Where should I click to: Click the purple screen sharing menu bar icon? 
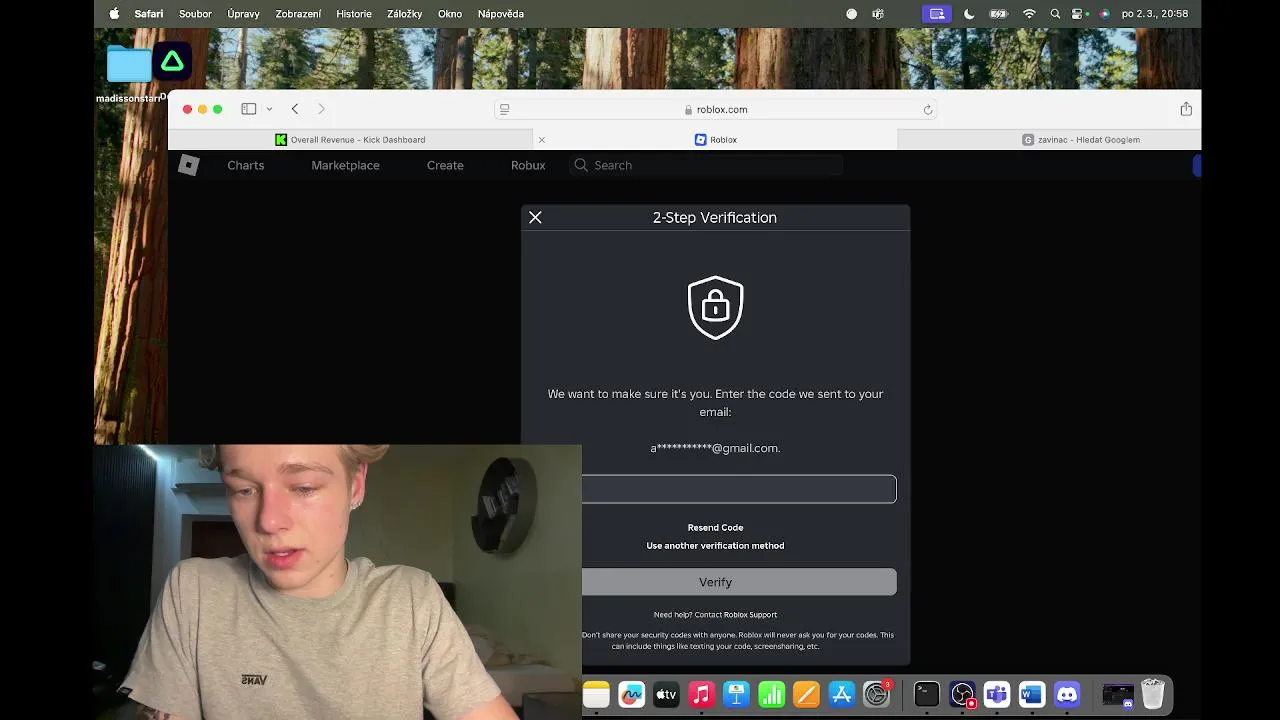[937, 14]
